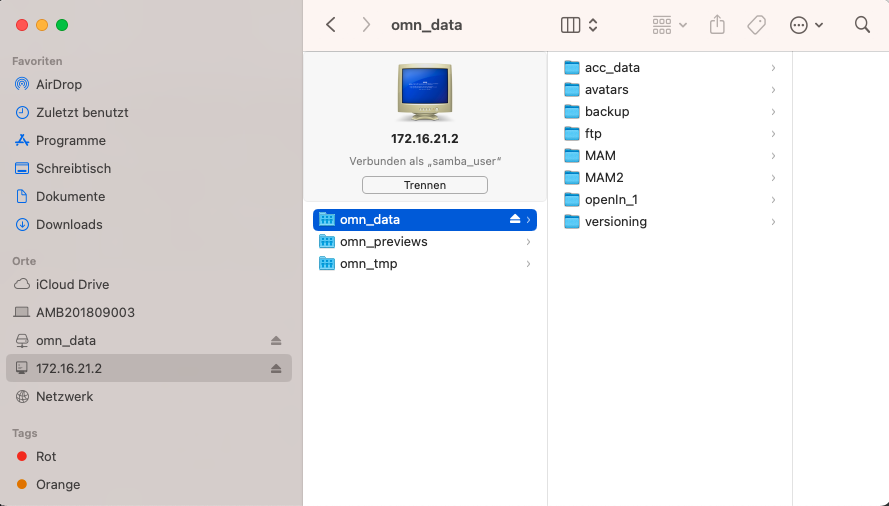Expand chevron next to MAM2
889x506 pixels.
(773, 178)
